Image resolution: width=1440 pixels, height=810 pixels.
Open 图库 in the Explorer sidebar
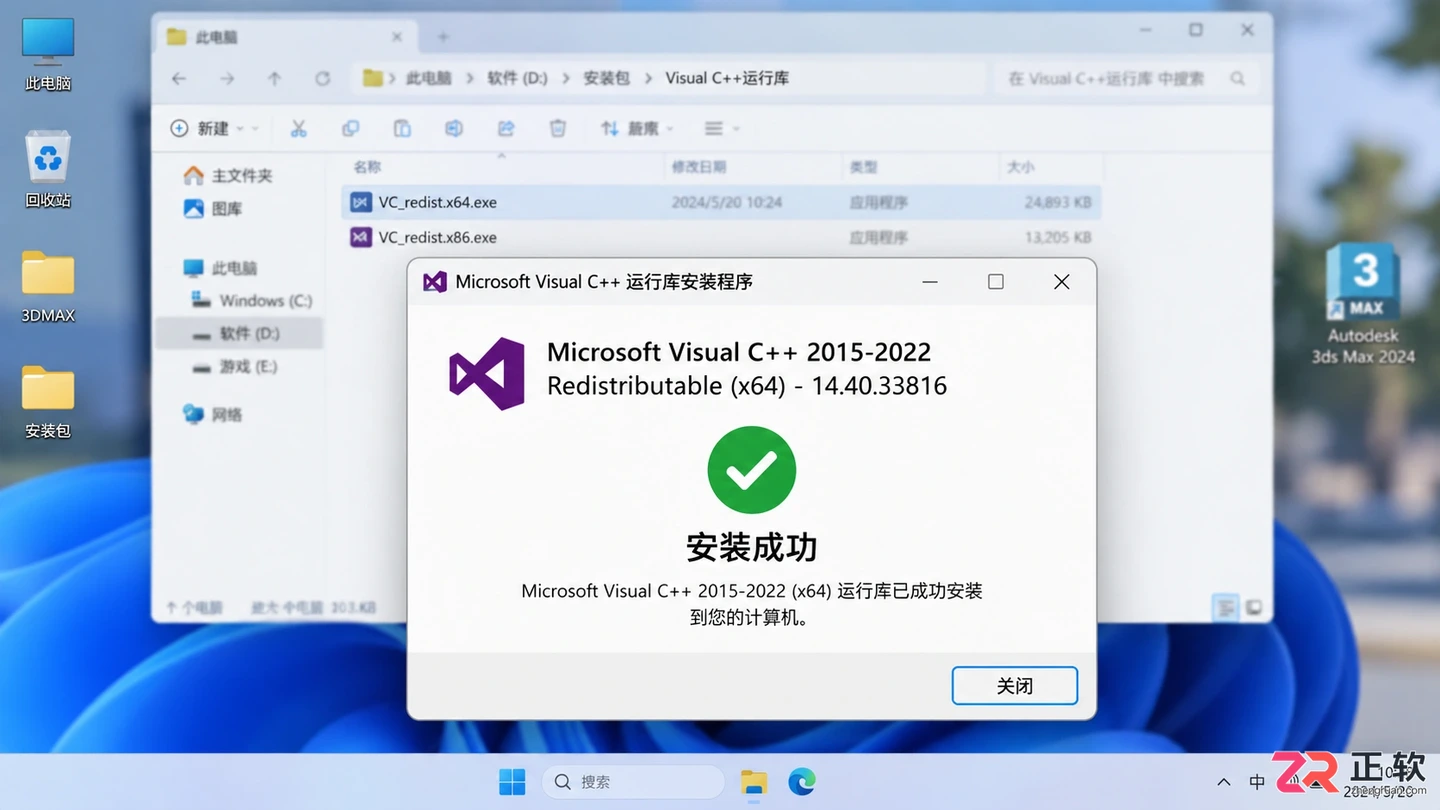click(214, 208)
